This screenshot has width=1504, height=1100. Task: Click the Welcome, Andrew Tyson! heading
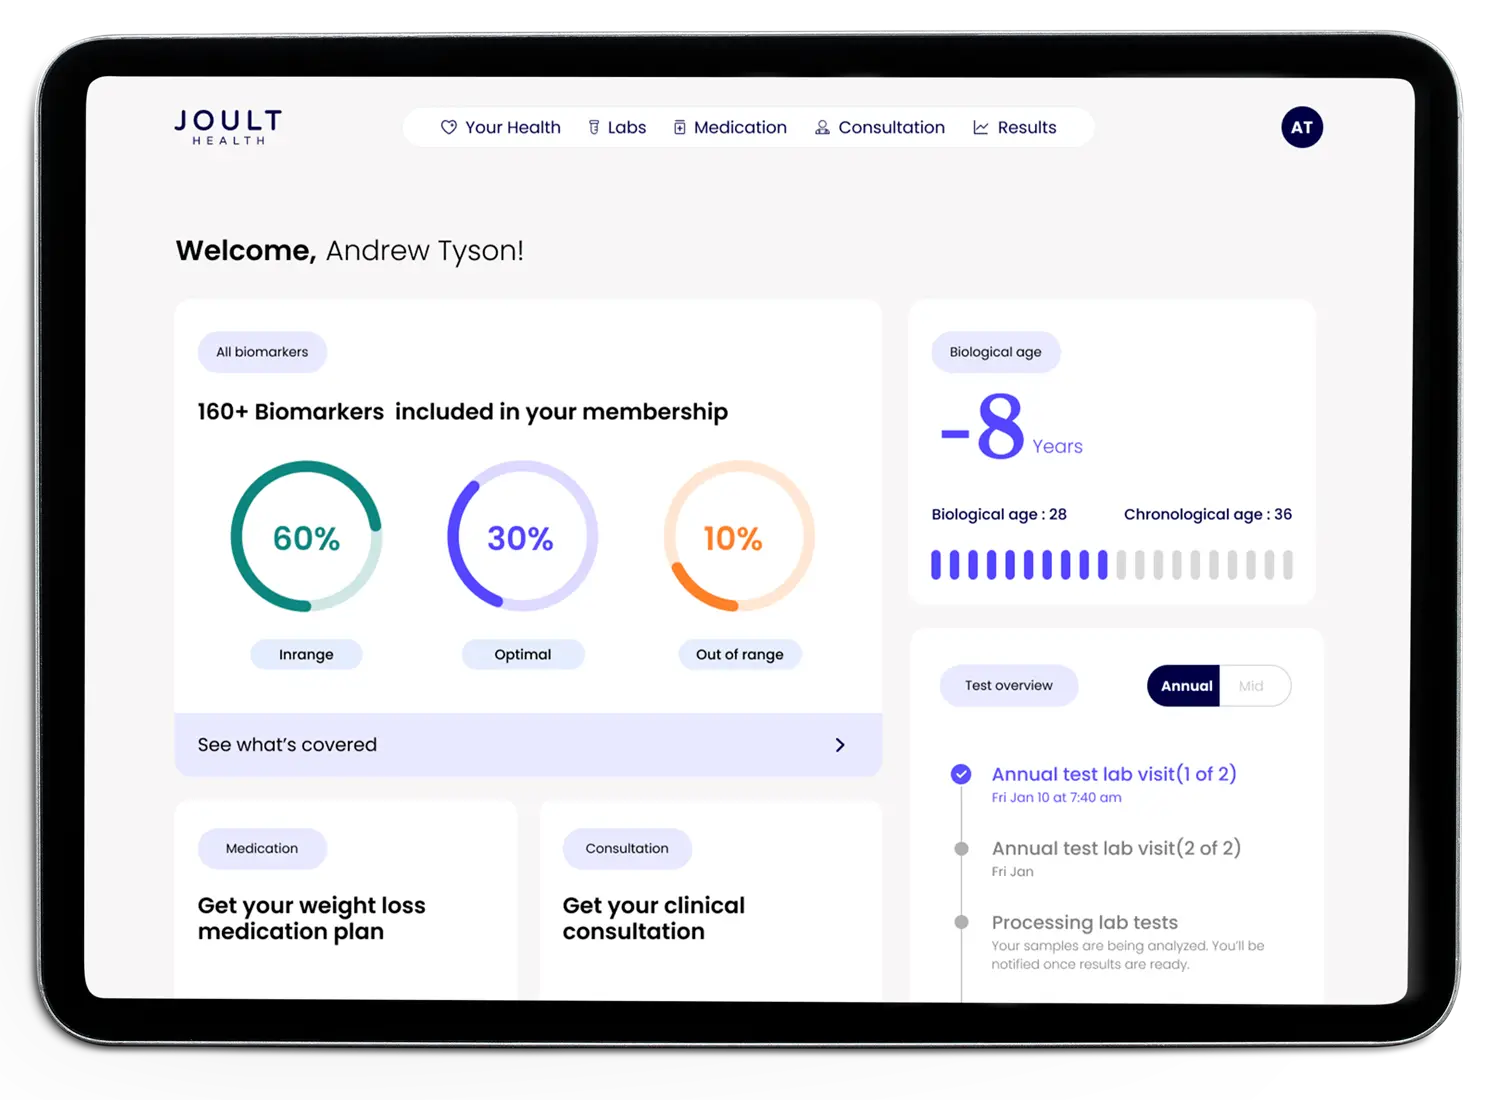click(350, 250)
